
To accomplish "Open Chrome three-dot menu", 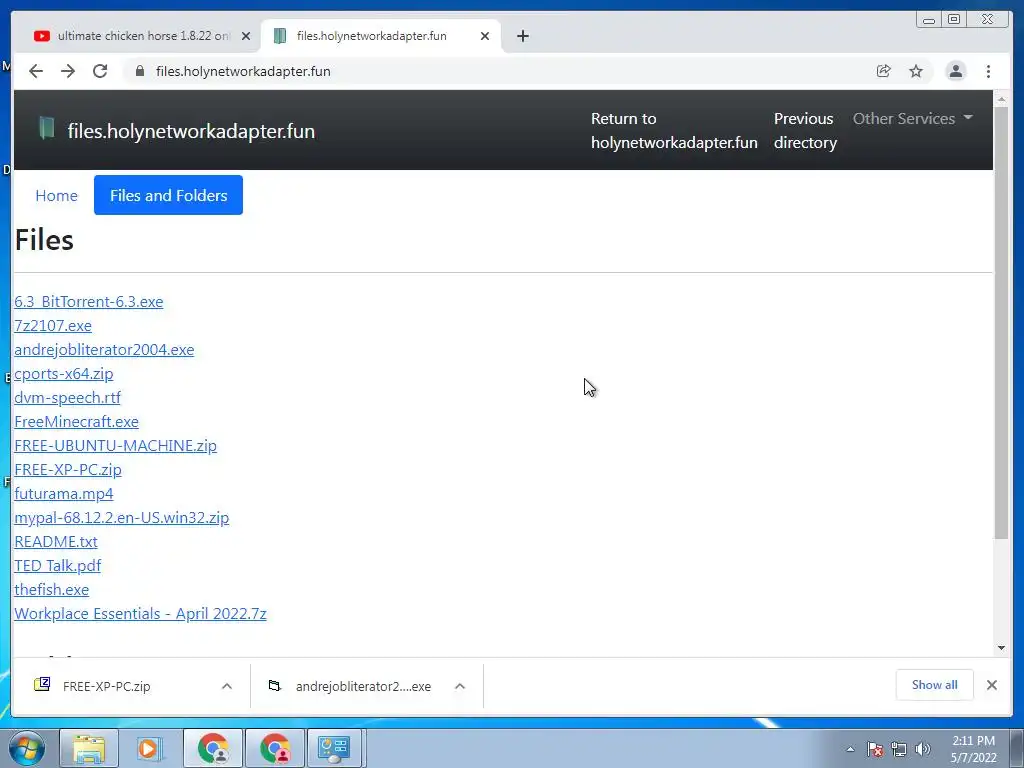I will [988, 71].
